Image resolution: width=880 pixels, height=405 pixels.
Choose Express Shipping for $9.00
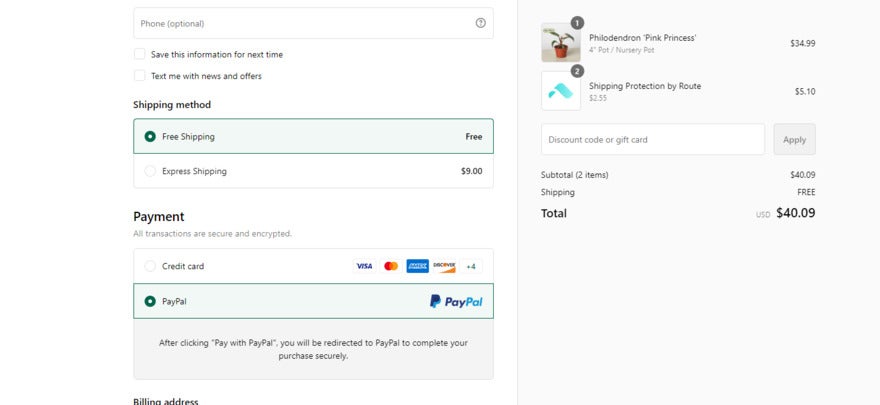(150, 171)
